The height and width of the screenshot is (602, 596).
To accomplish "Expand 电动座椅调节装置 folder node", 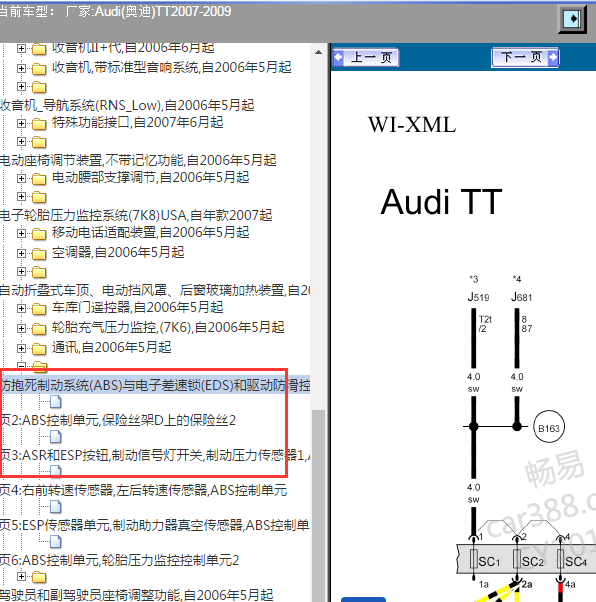I will pyautogui.click(x=22, y=142).
